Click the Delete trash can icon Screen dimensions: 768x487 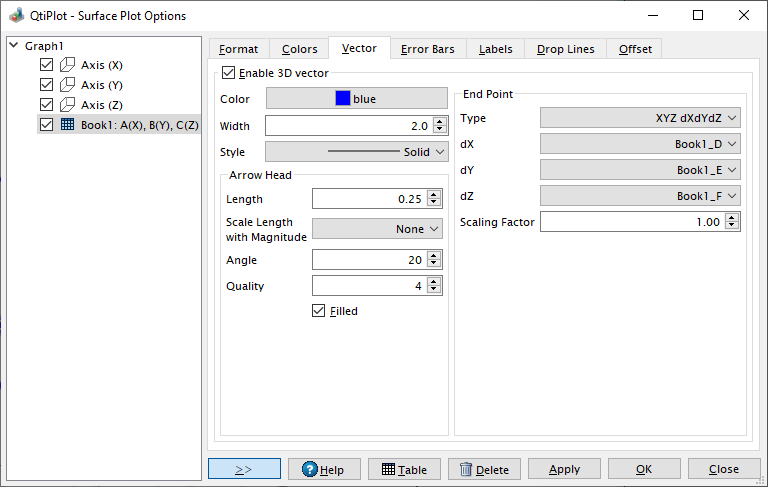point(467,470)
